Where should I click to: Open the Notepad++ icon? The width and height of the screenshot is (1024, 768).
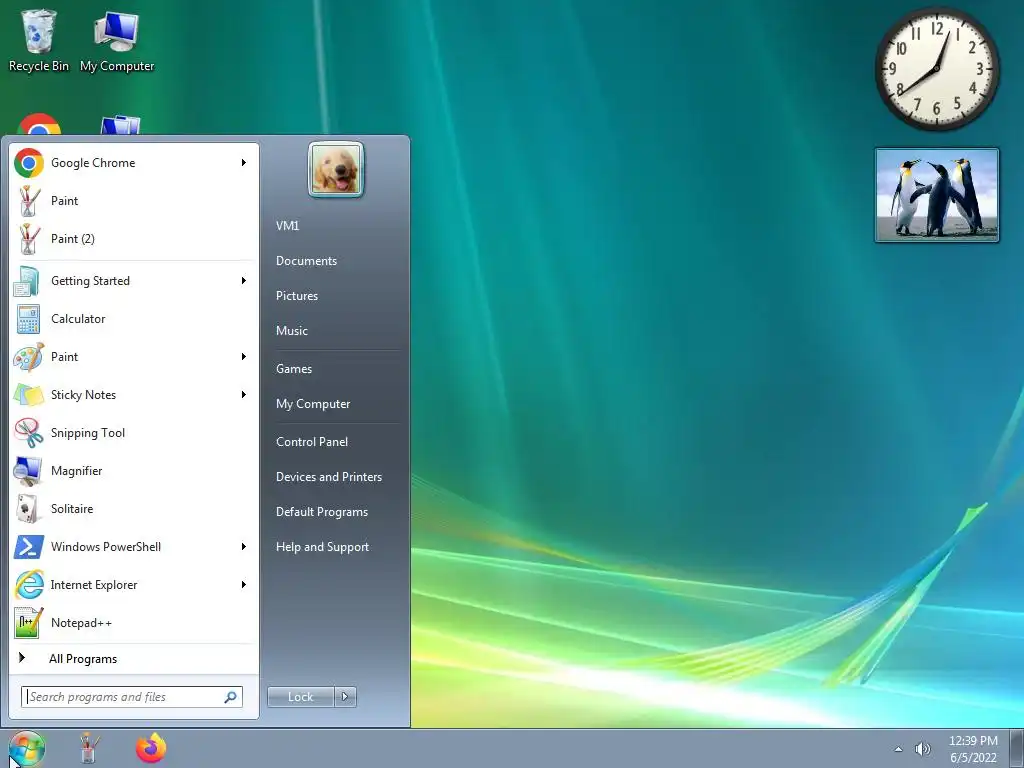coord(28,622)
